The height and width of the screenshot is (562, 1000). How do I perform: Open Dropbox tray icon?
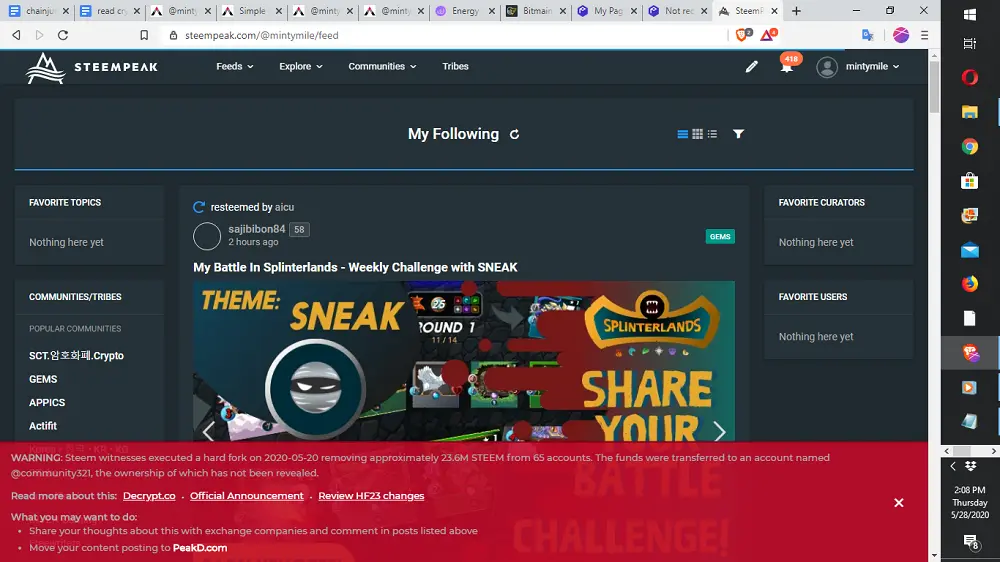point(971,466)
